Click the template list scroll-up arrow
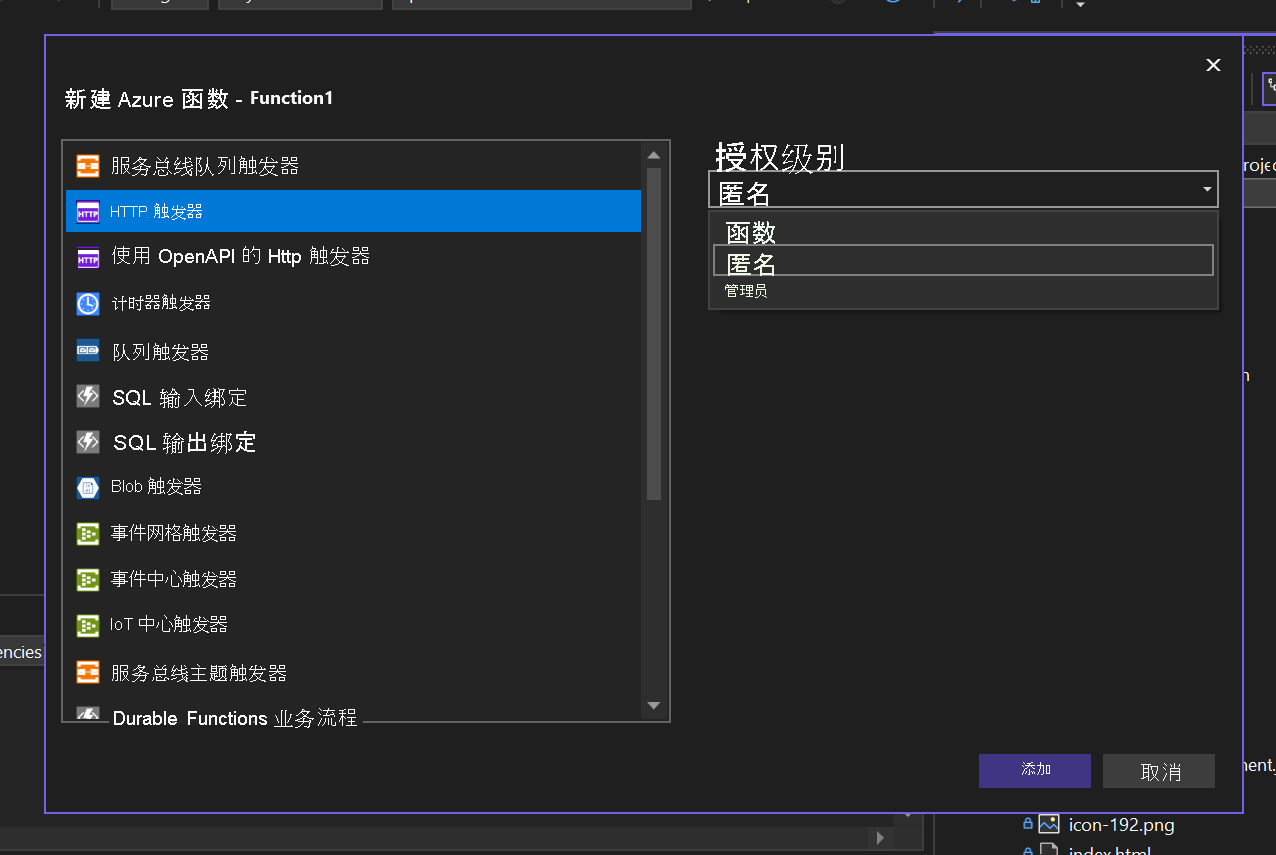 pos(654,155)
